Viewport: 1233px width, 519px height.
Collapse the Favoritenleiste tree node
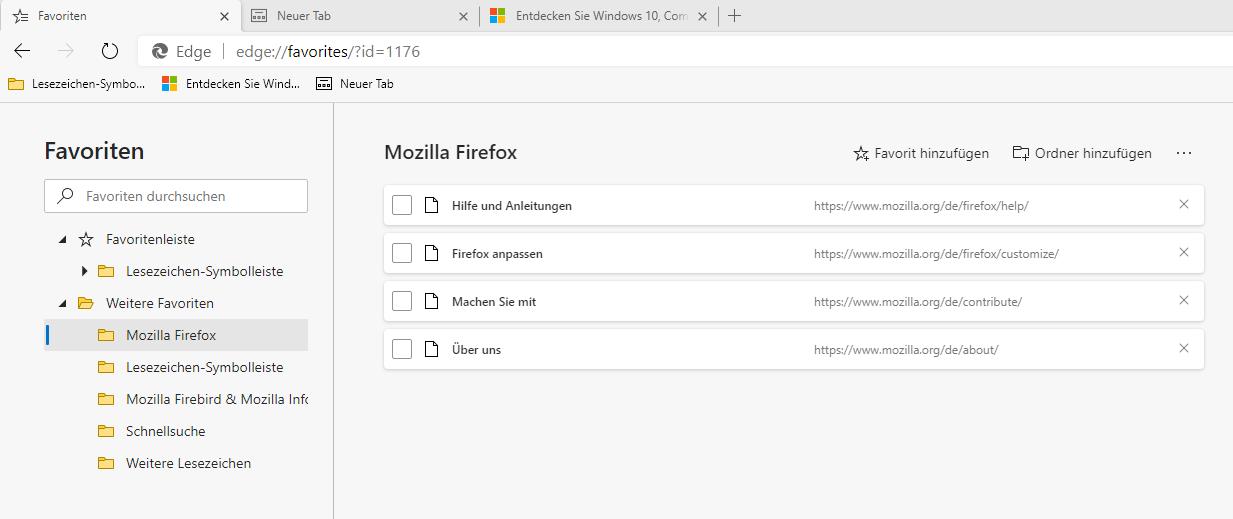64,240
